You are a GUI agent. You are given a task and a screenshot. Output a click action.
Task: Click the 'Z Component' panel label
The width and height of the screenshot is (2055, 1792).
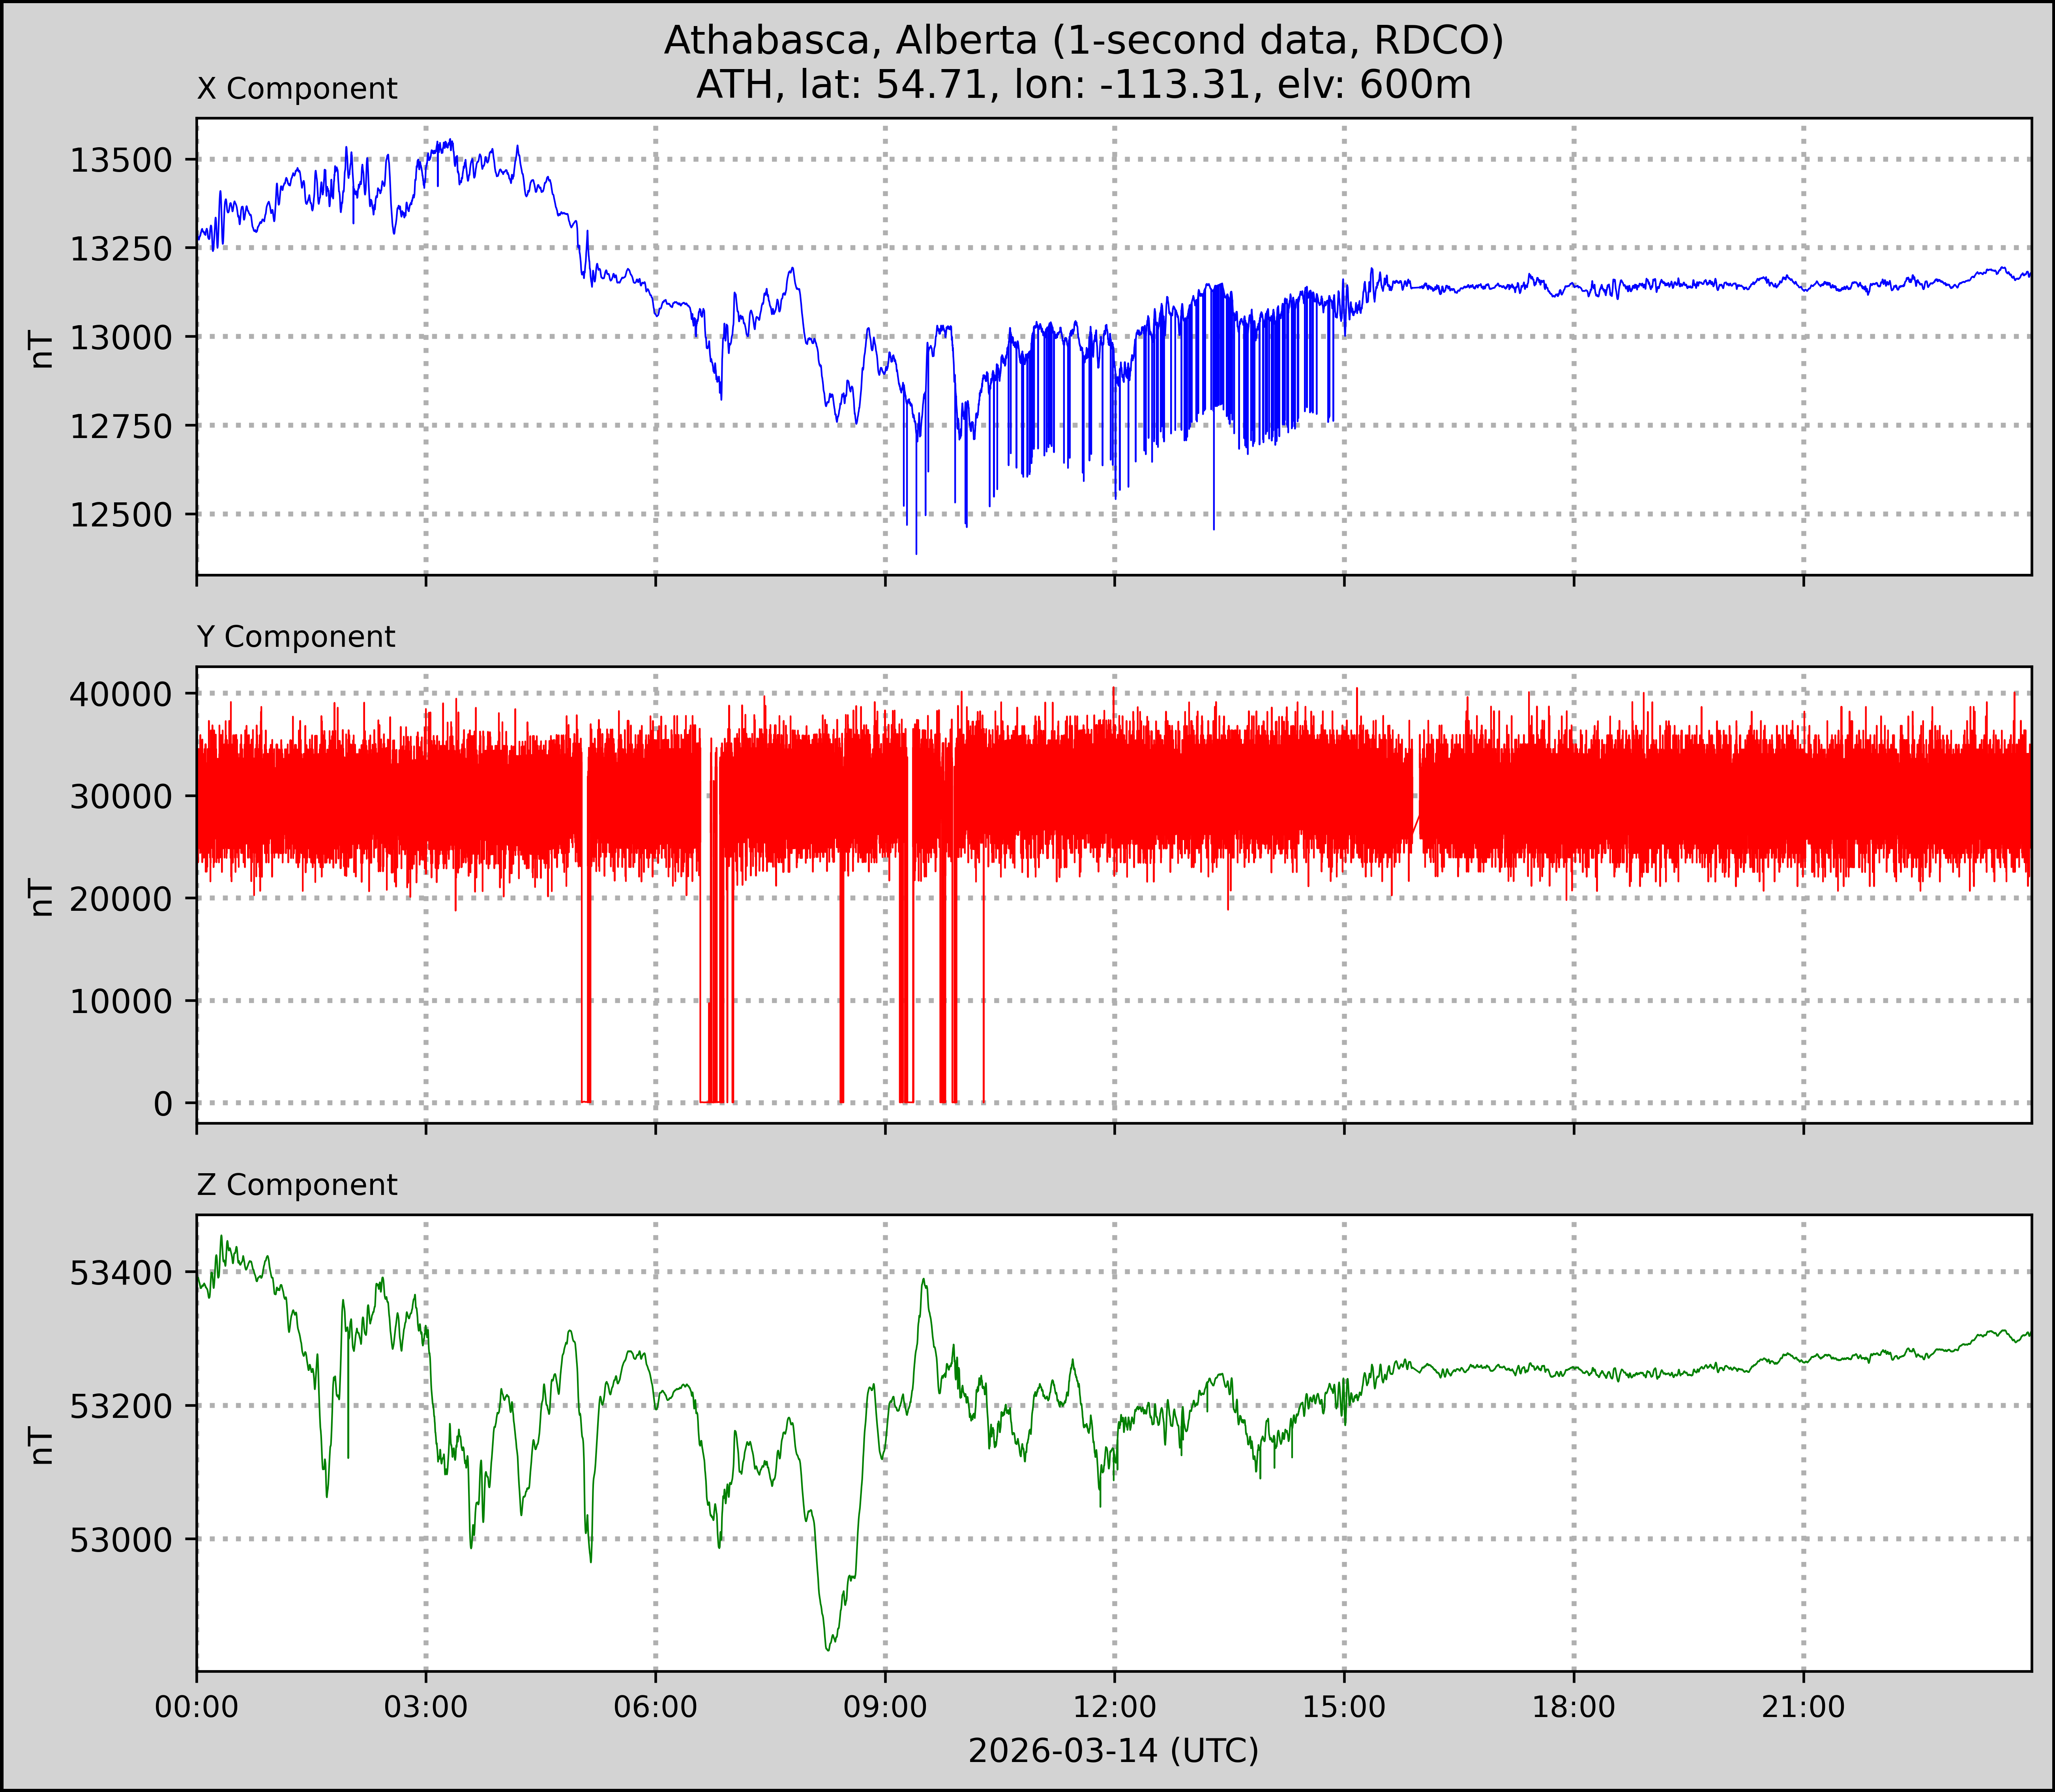coord(297,1185)
